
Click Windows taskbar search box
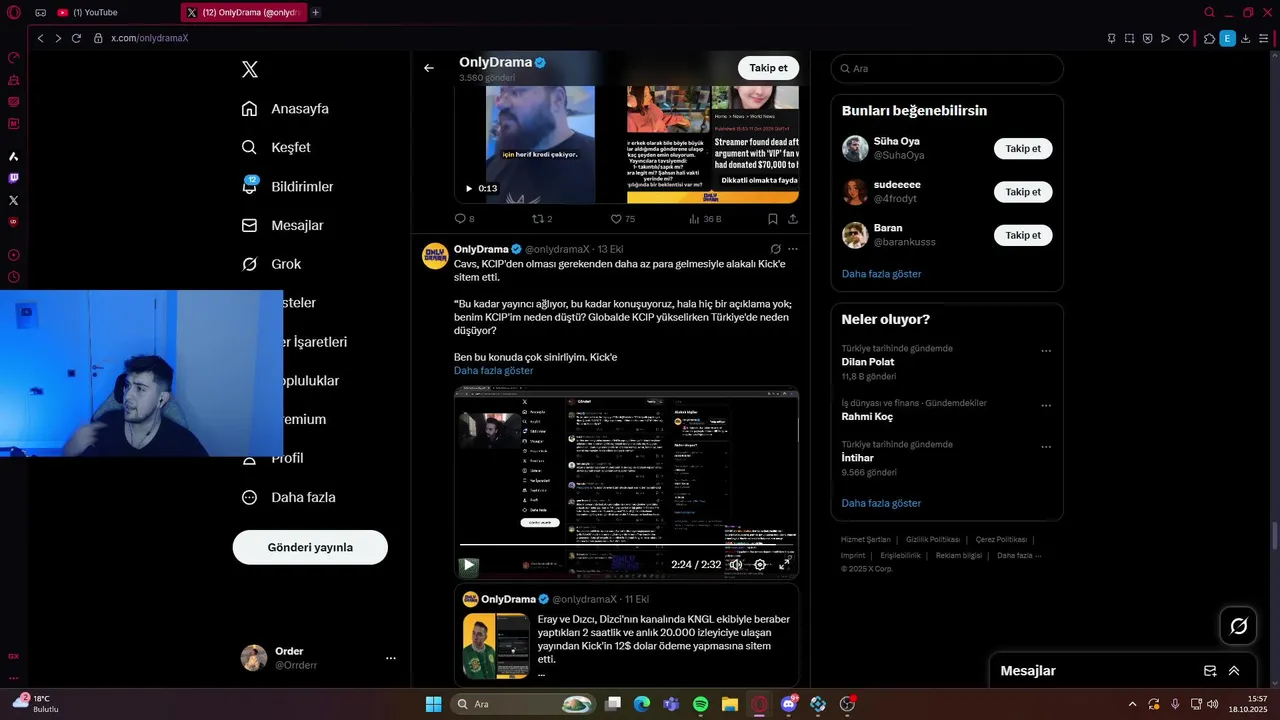click(x=524, y=704)
